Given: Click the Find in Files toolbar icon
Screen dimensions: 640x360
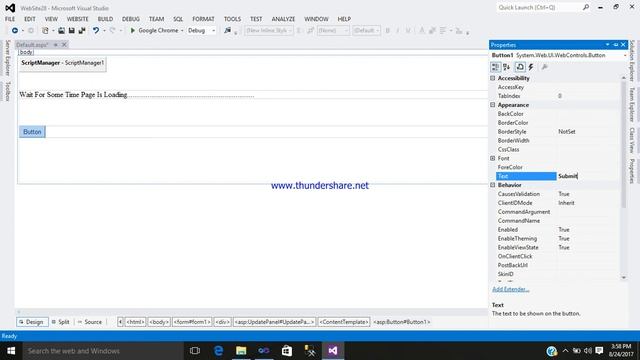Looking at the screenshot, I should click(228, 31).
